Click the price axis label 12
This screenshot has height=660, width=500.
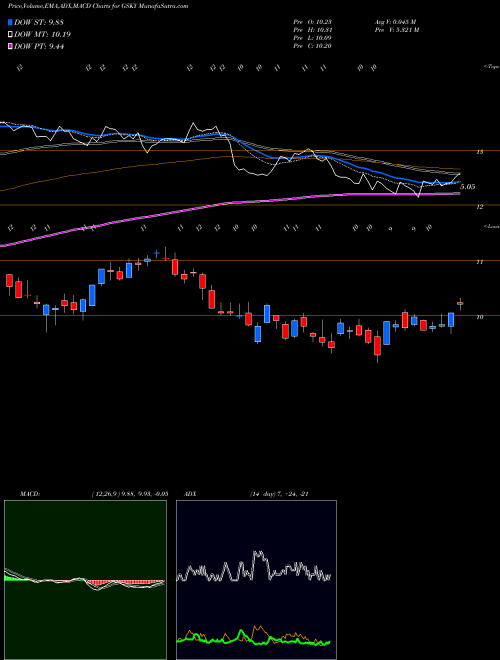tap(479, 207)
